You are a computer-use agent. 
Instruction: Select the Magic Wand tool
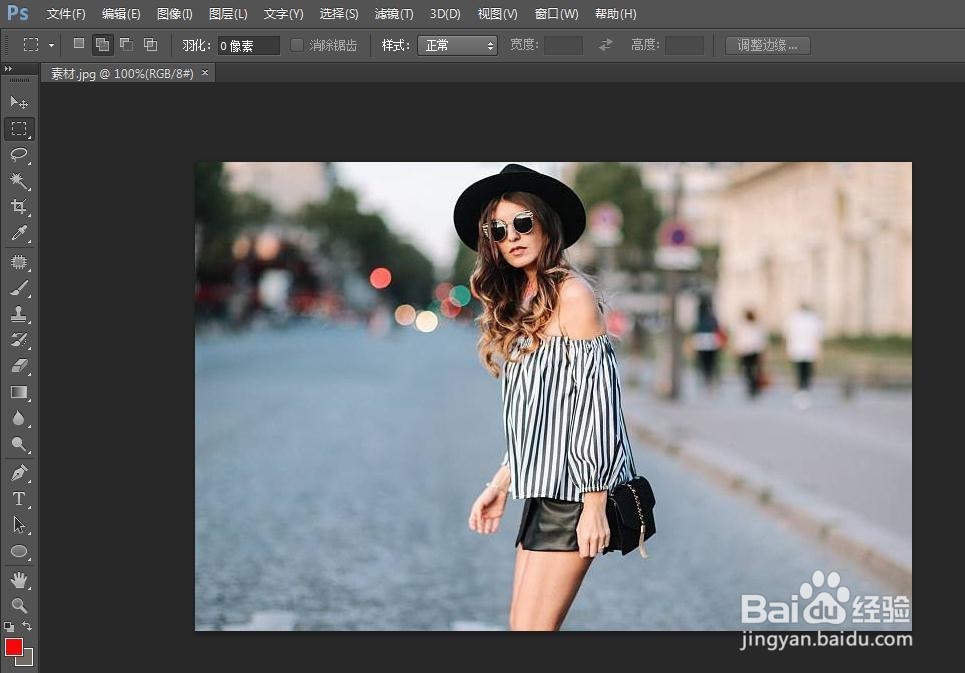click(x=19, y=180)
